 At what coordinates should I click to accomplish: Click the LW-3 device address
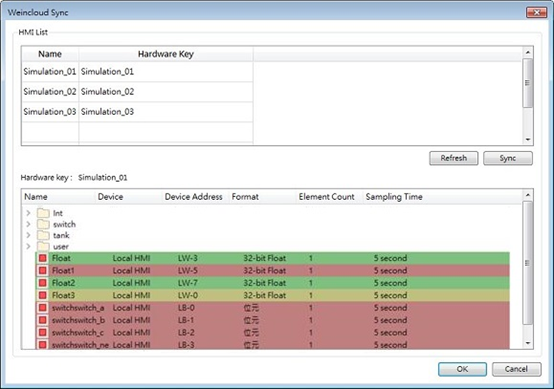[x=188, y=258]
